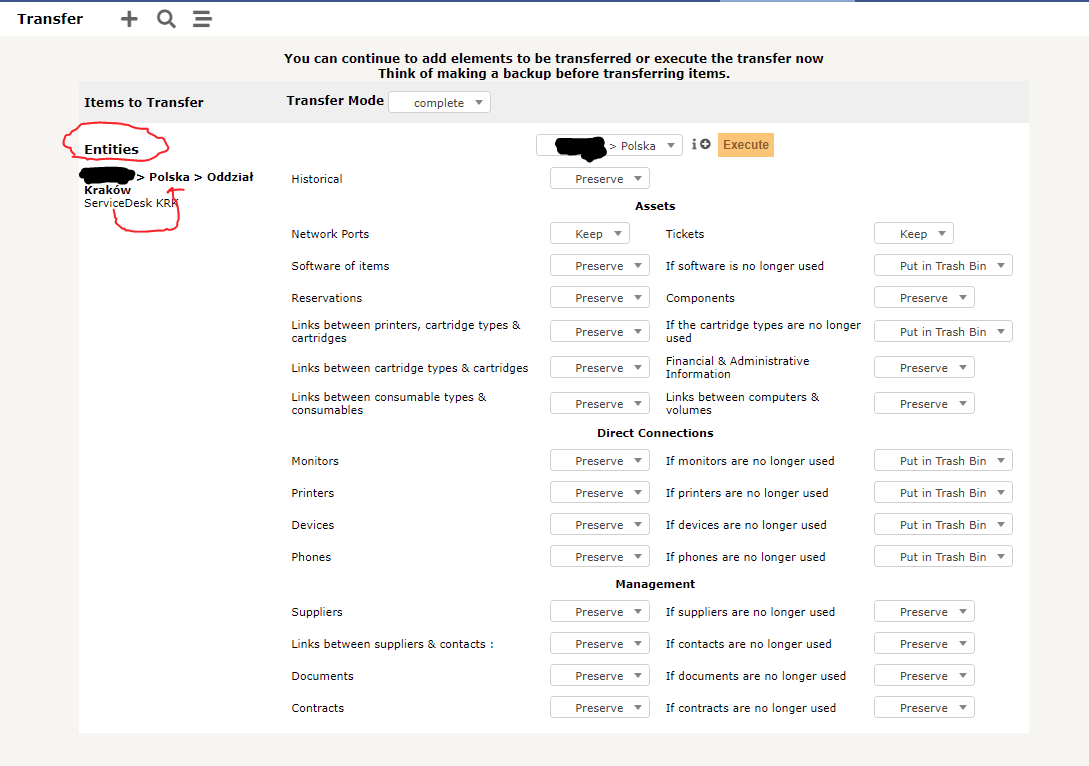The width and height of the screenshot is (1089, 766).
Task: Change the Historical Preserve dropdown
Action: point(600,178)
